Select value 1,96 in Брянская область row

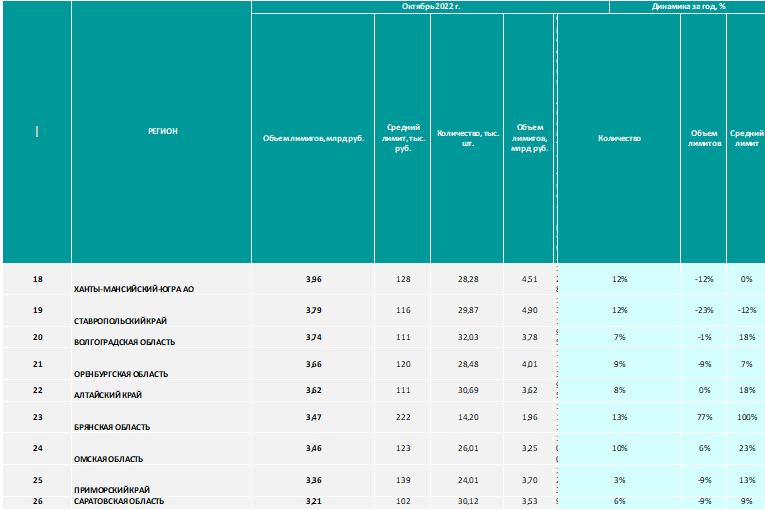[529, 417]
